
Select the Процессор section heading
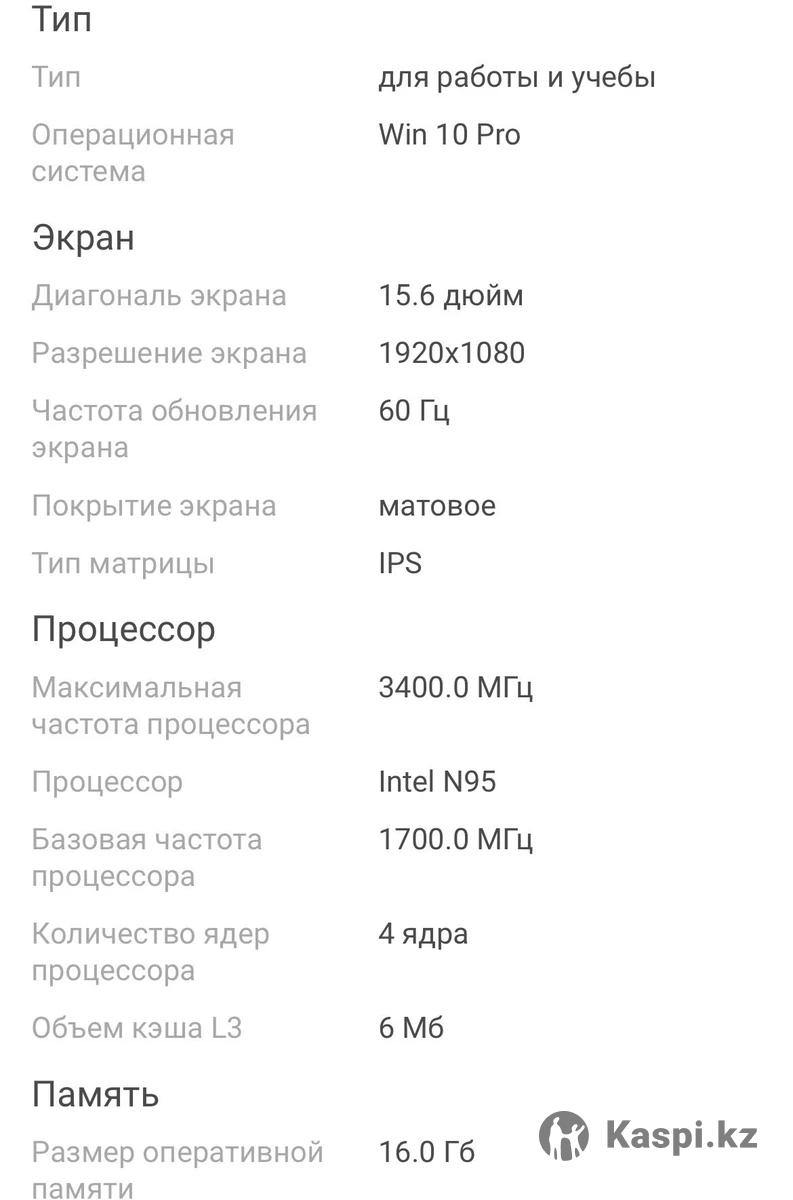(x=124, y=629)
